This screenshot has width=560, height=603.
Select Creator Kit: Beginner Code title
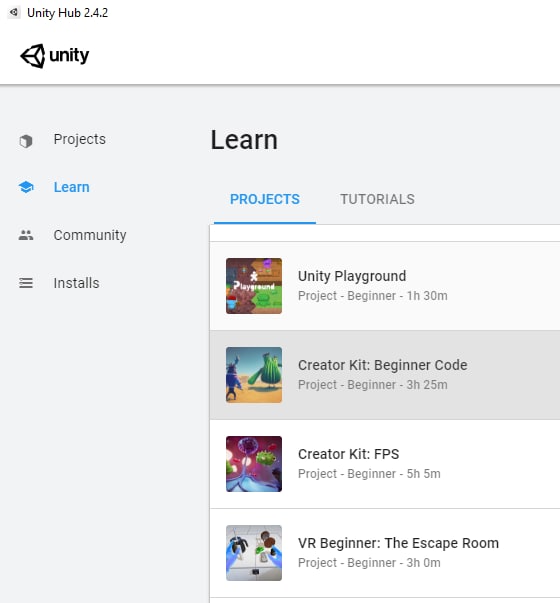point(383,365)
